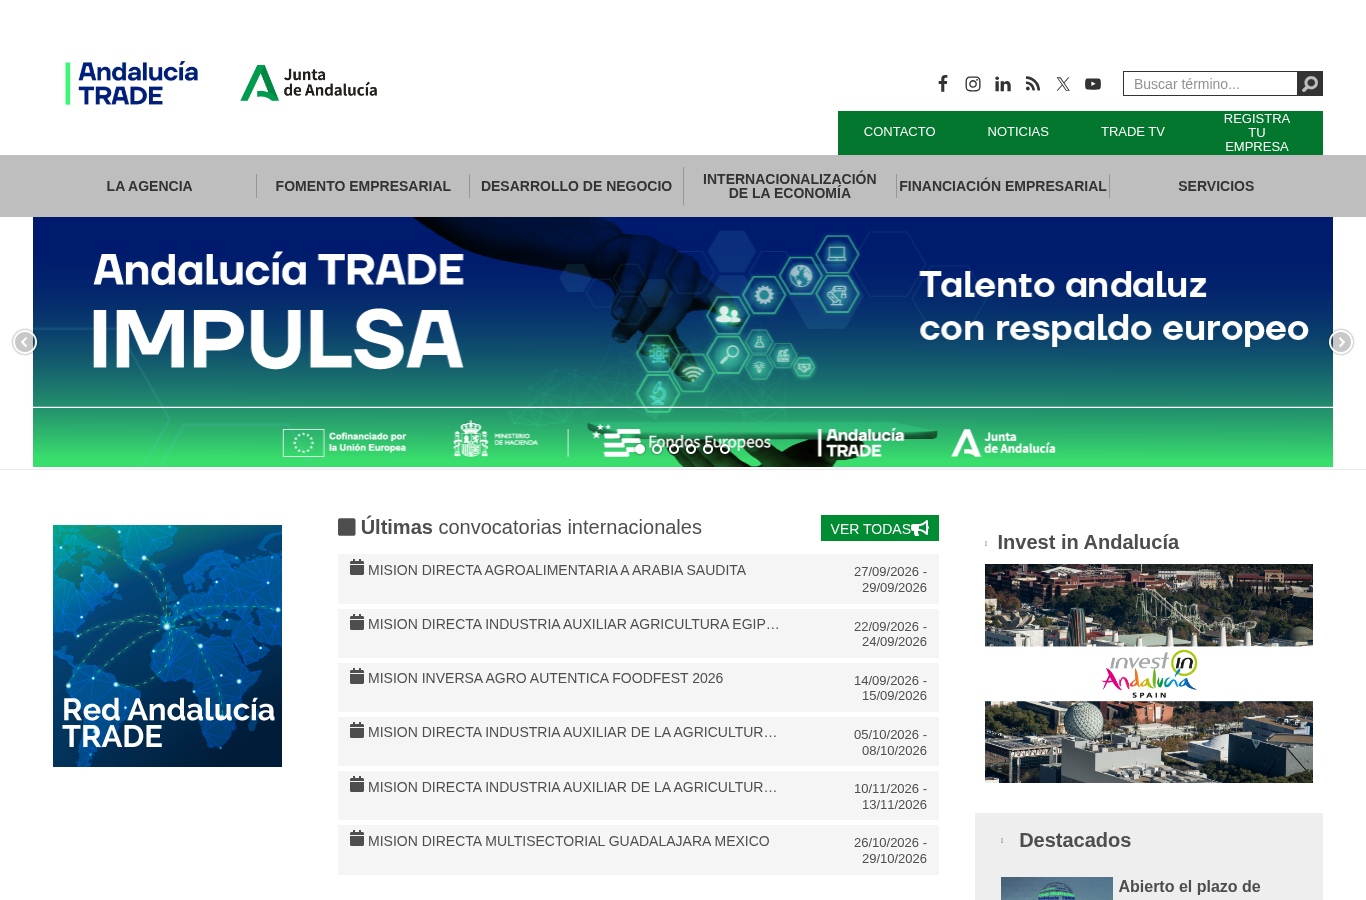Image resolution: width=1366 pixels, height=900 pixels.
Task: Open the NOTICIAS link
Action: point(1018,132)
